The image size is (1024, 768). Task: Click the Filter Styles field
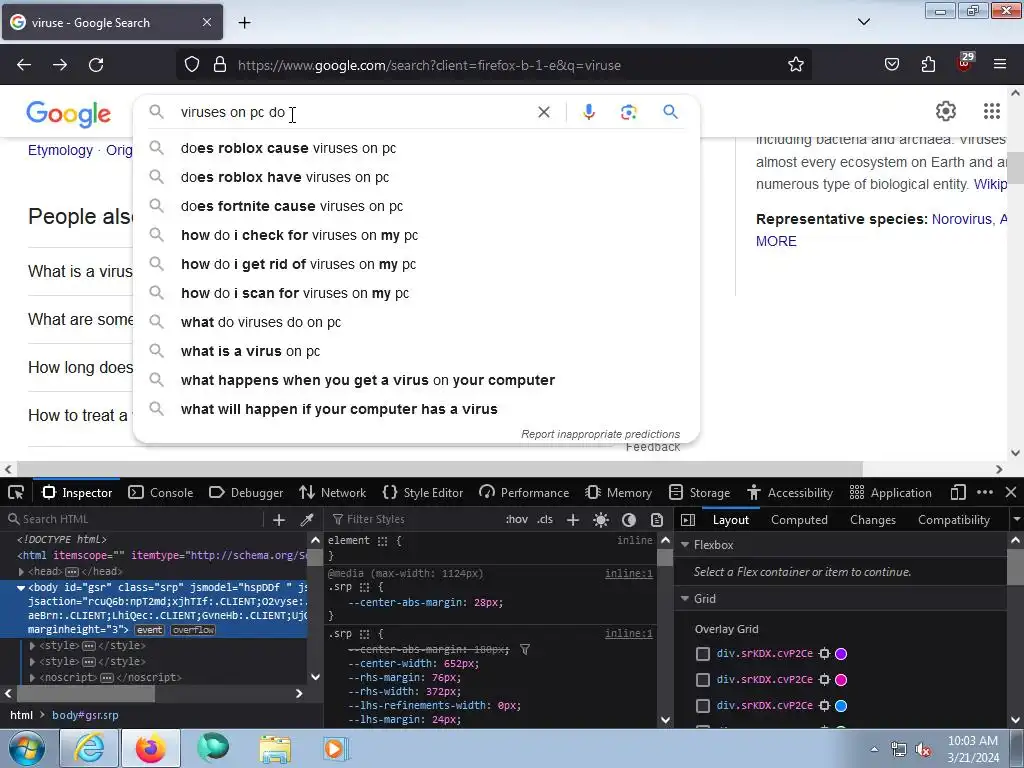(413, 519)
